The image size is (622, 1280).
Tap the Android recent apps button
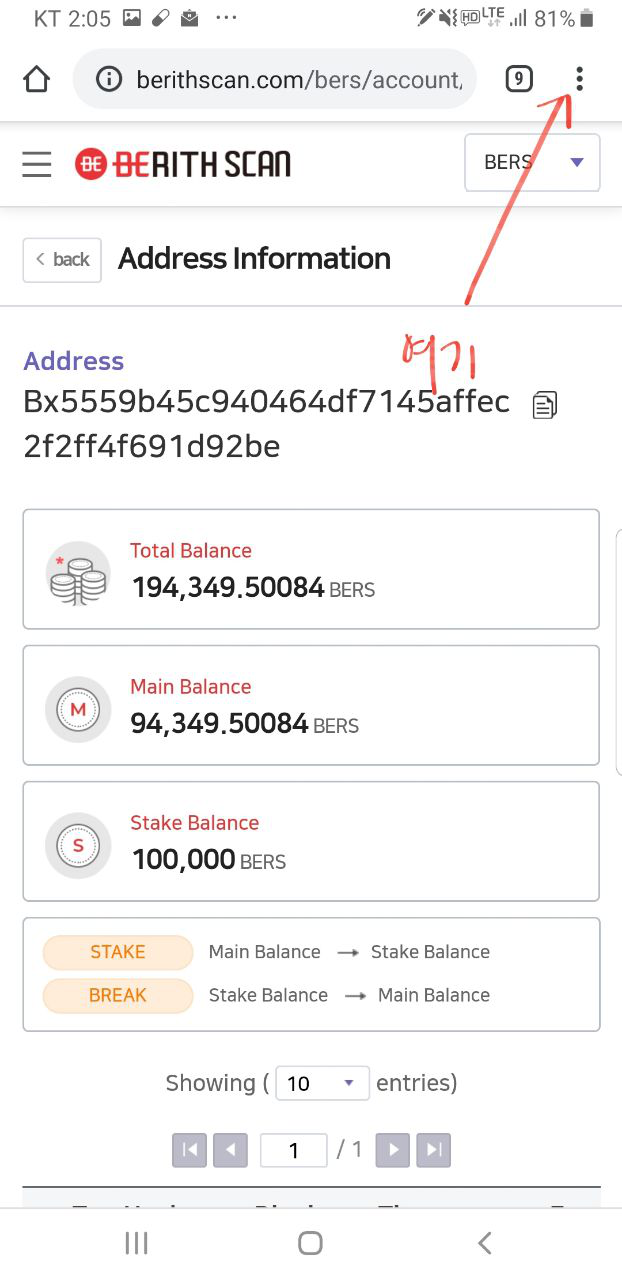(136, 1243)
